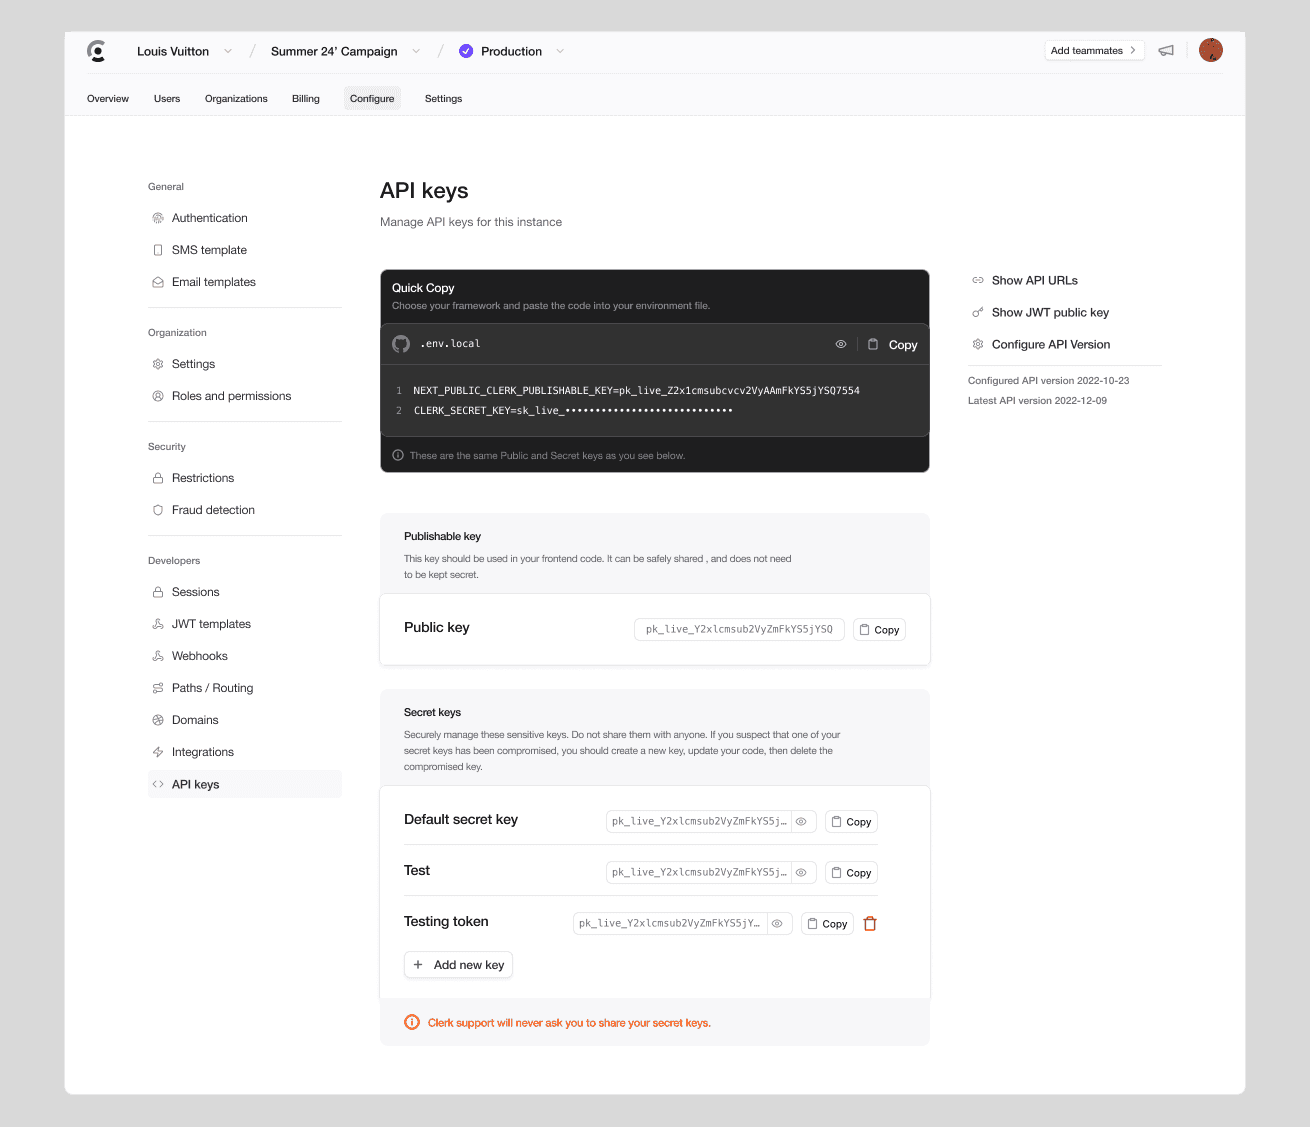Image resolution: width=1310 pixels, height=1127 pixels.
Task: Click the routing icon beside Paths / Routing
Action: [158, 688]
